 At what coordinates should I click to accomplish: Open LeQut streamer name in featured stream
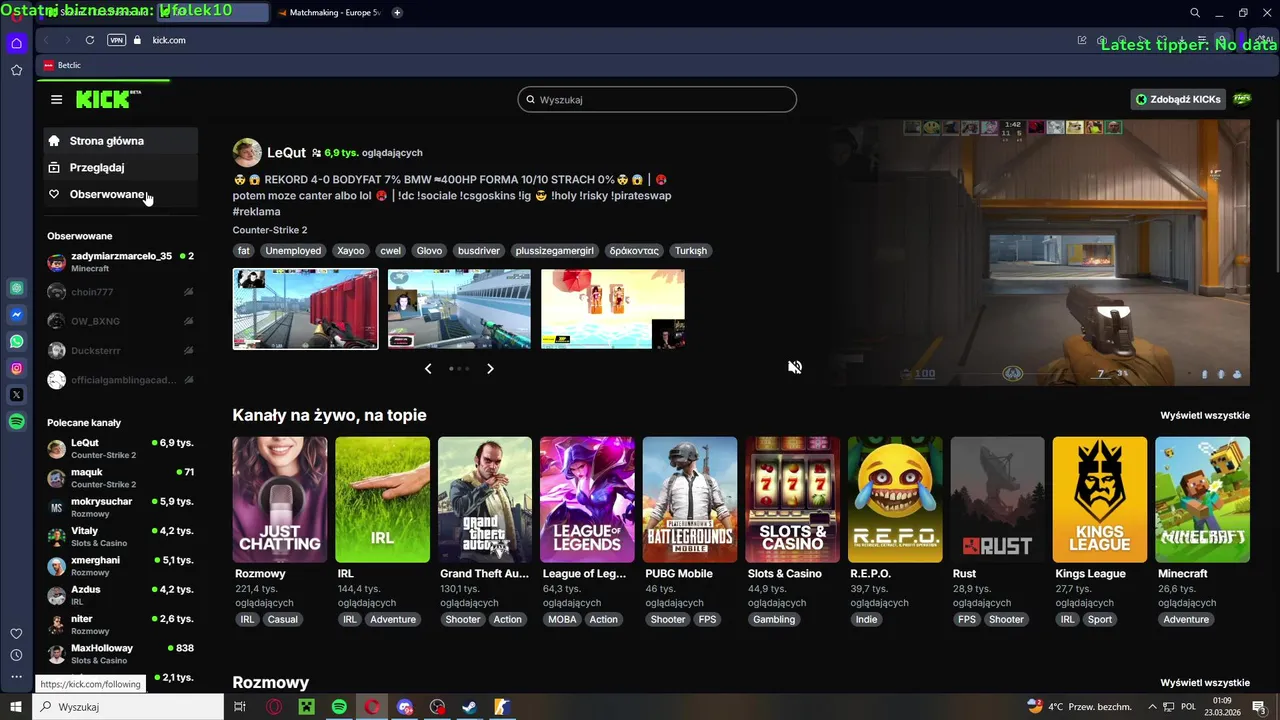click(286, 153)
